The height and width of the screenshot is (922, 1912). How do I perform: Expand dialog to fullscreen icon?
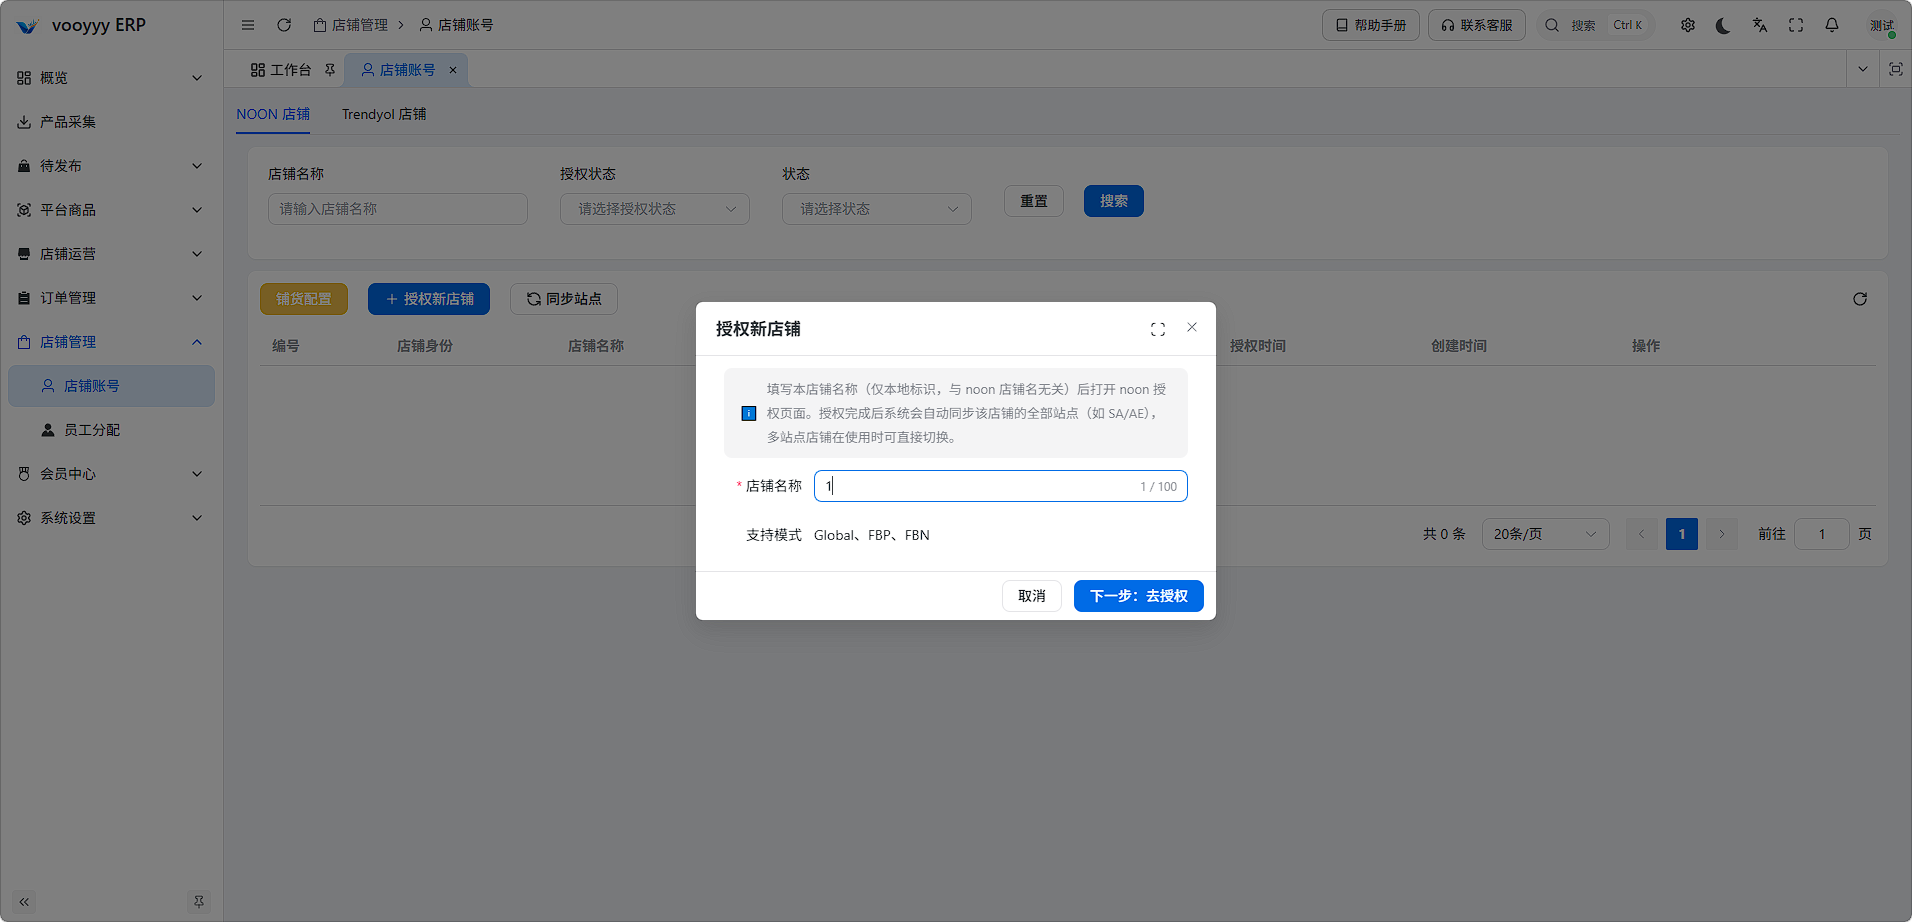click(x=1158, y=329)
